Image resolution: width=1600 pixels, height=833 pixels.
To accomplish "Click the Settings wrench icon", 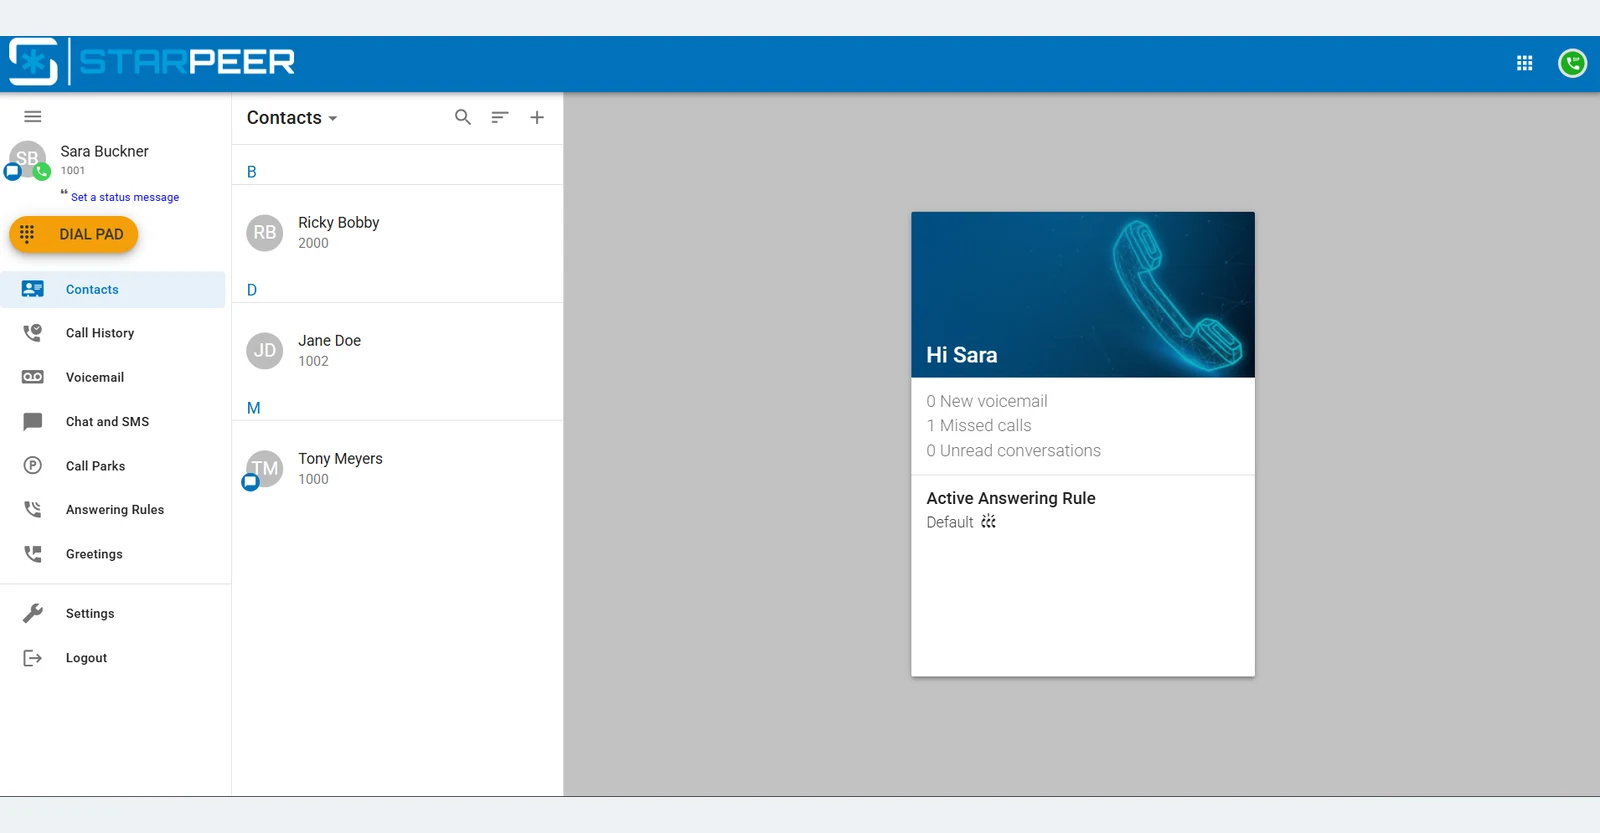I will coord(33,613).
